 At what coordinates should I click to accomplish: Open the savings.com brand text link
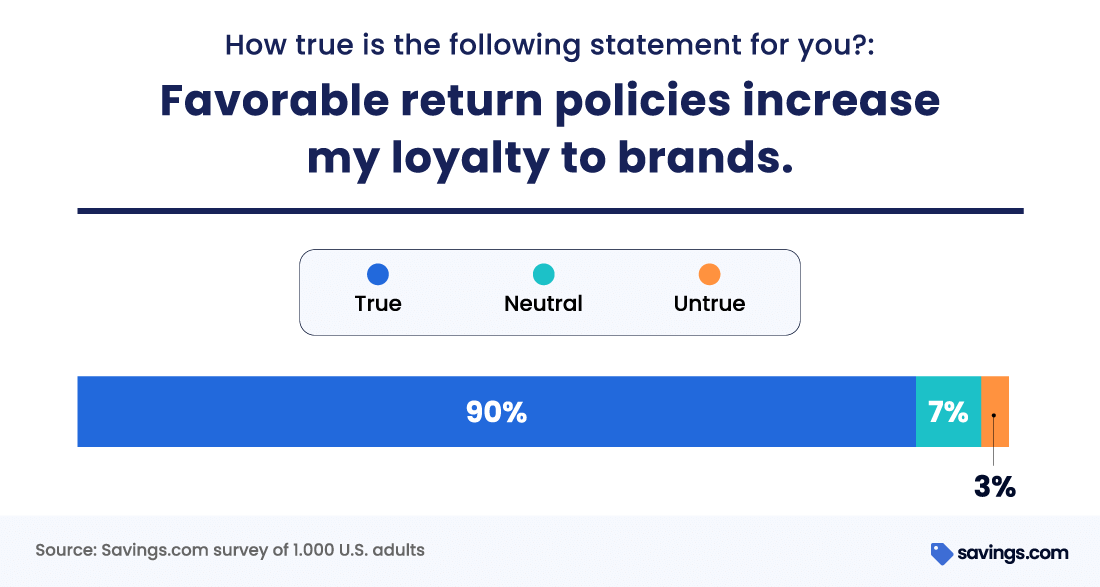[x=1012, y=553]
